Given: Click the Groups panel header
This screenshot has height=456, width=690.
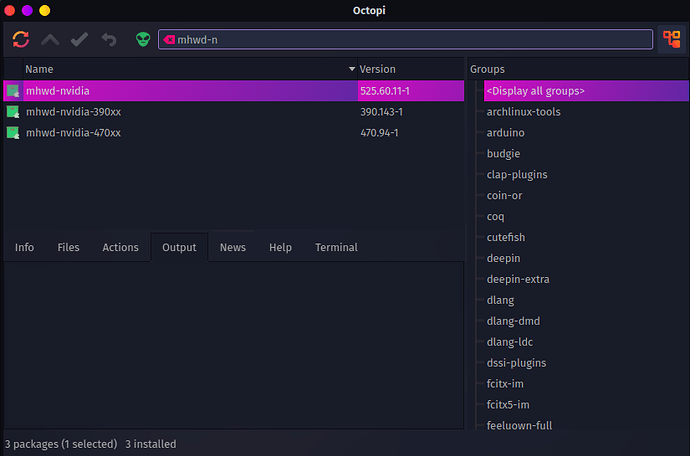Looking at the screenshot, I should 578,69.
